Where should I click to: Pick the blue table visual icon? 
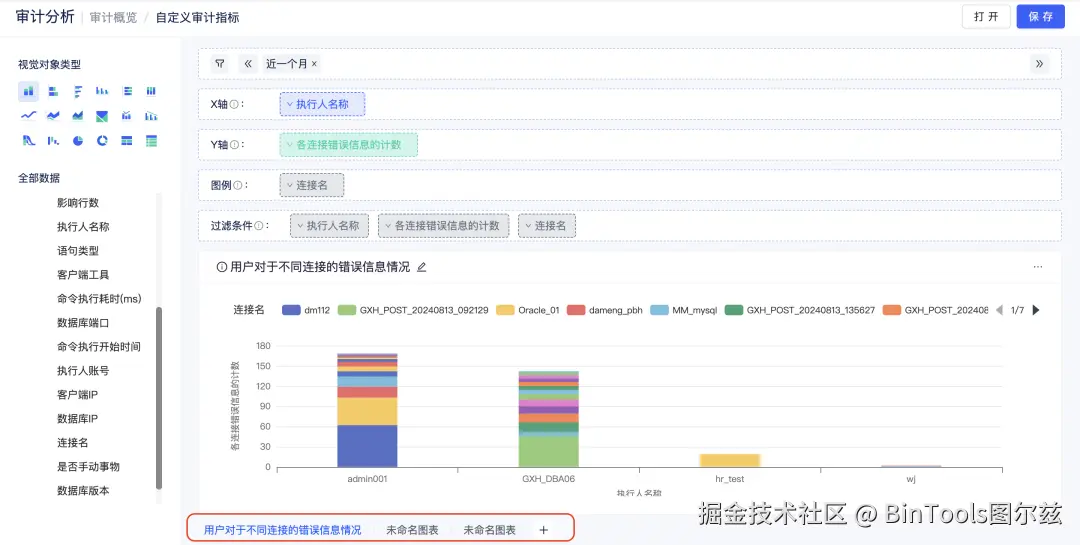[127, 141]
